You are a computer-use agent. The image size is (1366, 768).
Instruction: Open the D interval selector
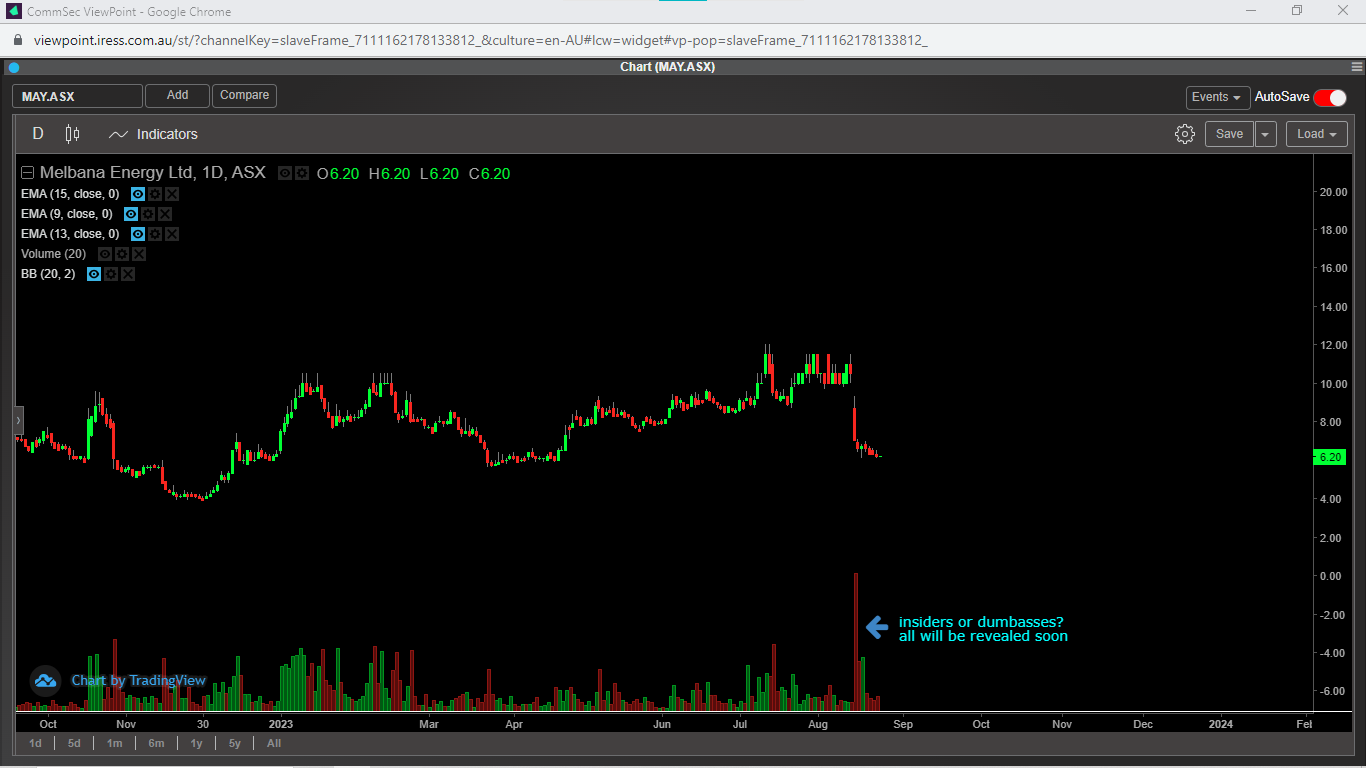[38, 134]
